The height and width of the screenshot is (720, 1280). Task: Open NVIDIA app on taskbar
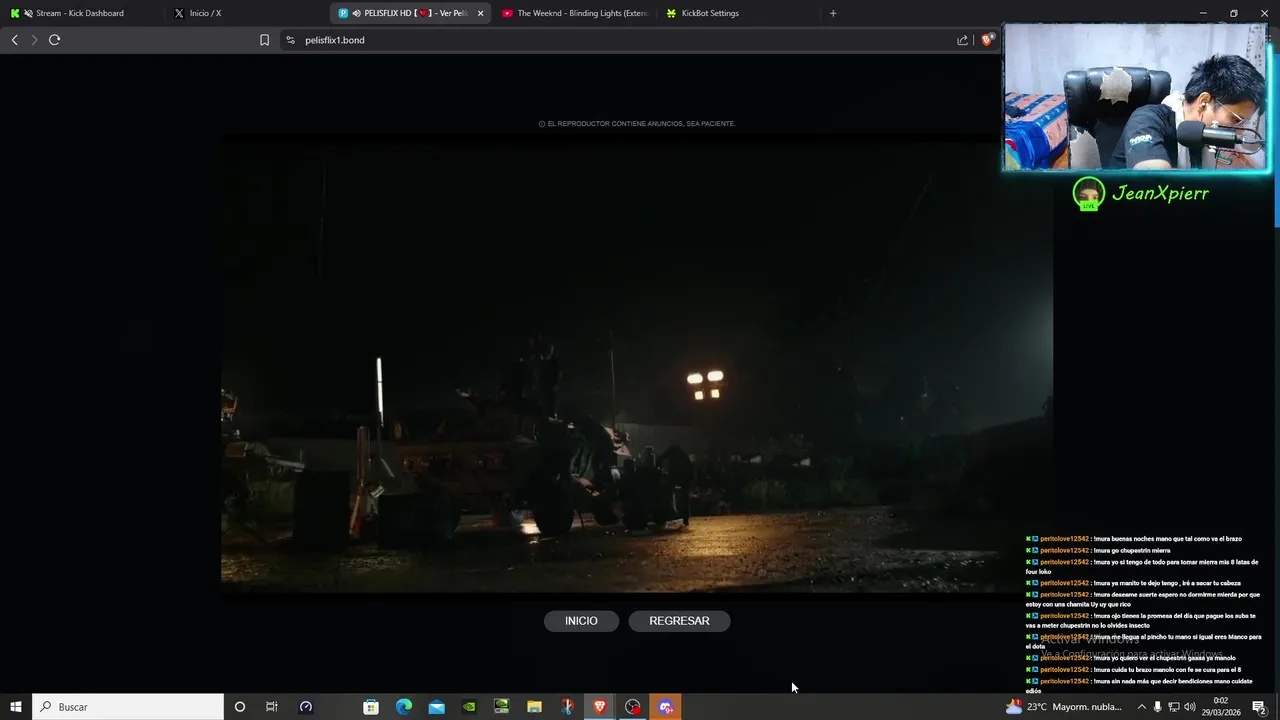(469, 707)
